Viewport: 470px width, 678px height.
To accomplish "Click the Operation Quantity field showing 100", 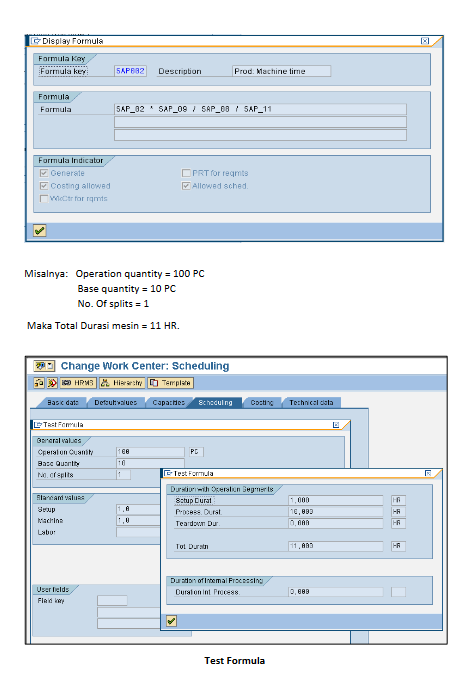I will (150, 452).
